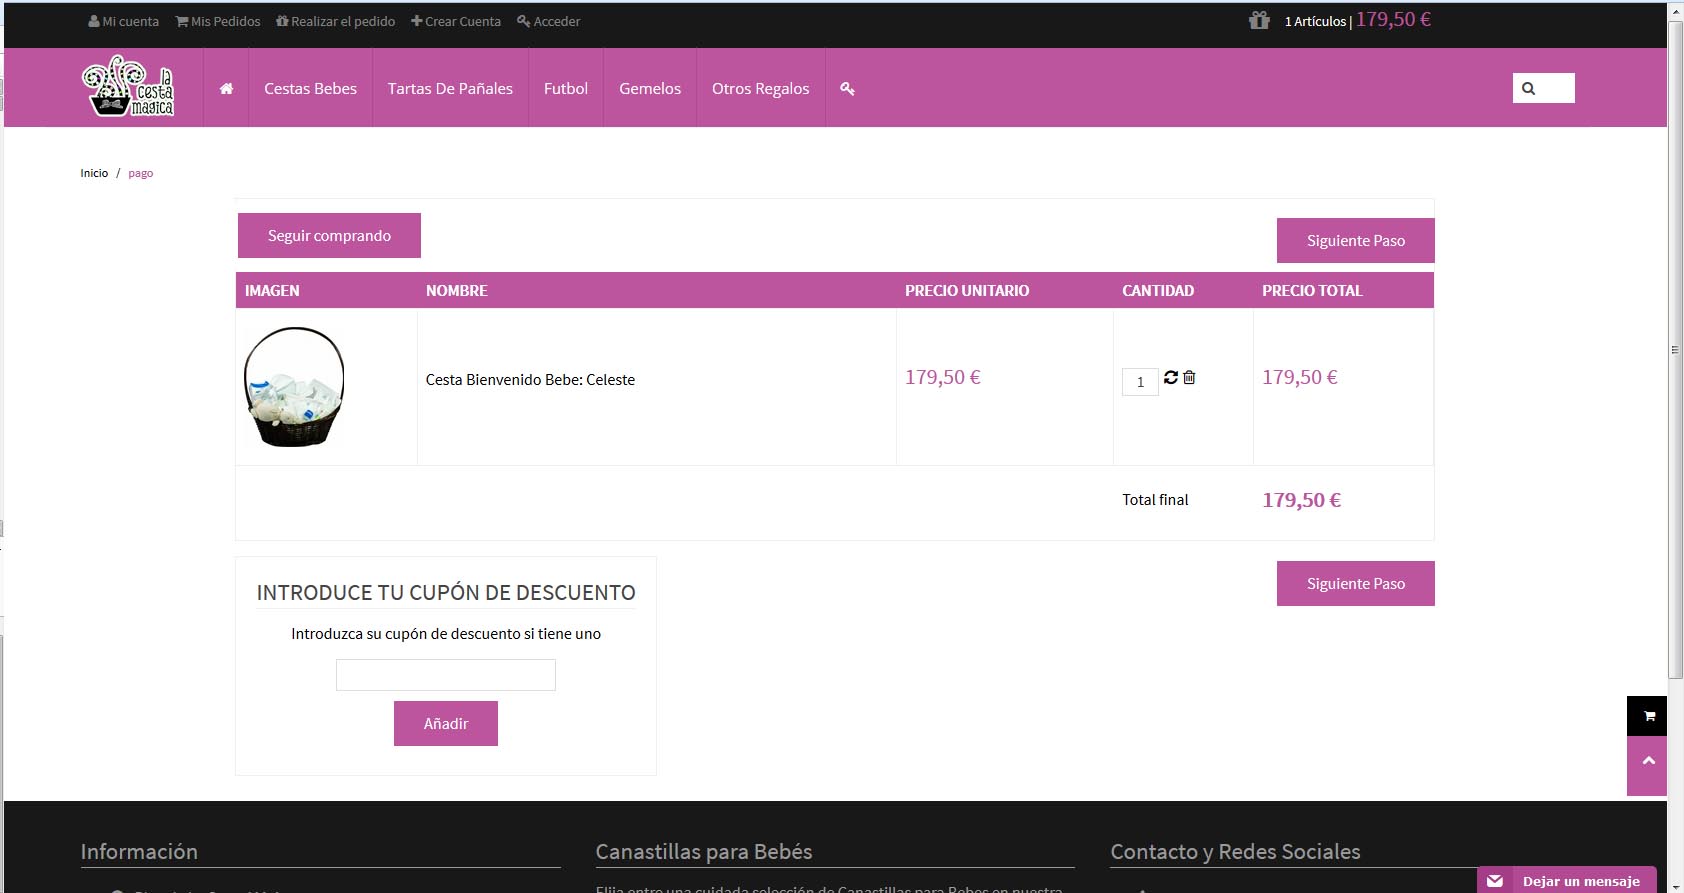Click the CANTIDAD column header
Screen dimensions: 1684x893
pyautogui.click(x=1158, y=291)
